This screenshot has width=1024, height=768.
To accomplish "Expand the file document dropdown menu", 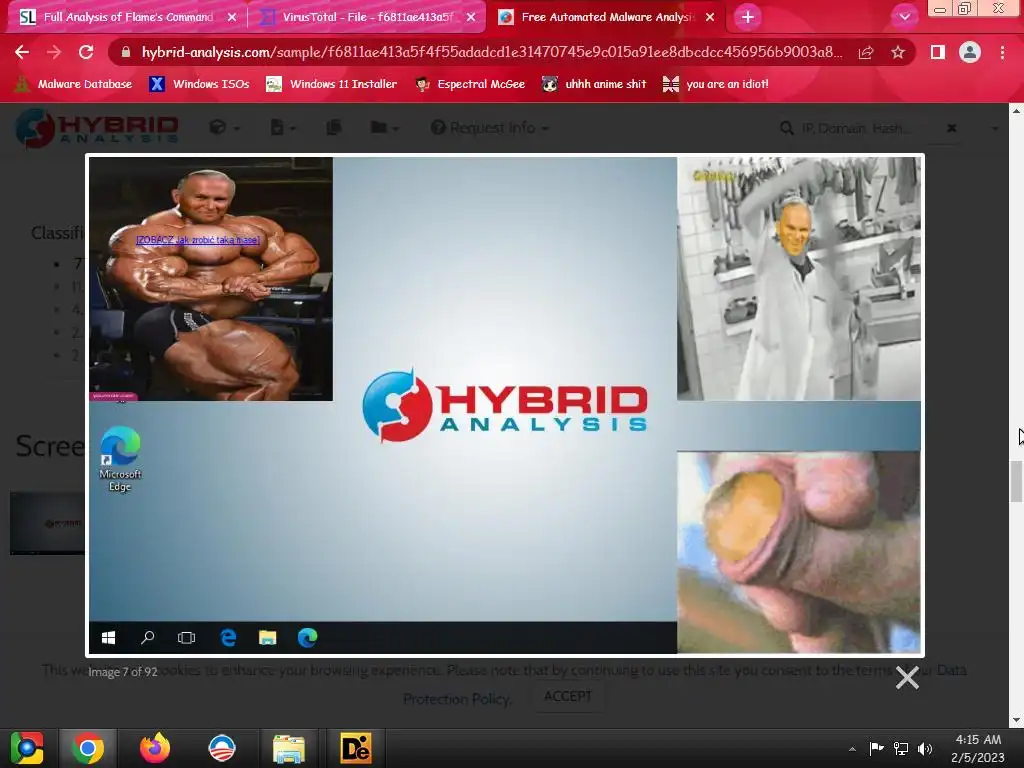I will 283,127.
